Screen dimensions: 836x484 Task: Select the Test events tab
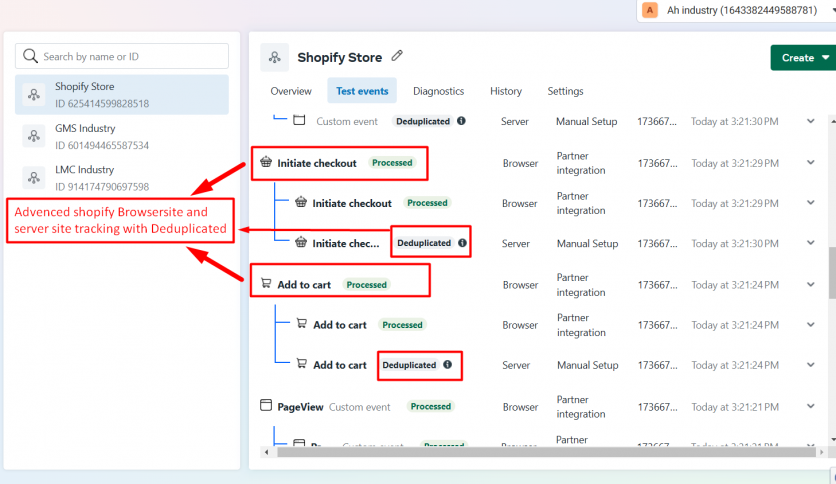pyautogui.click(x=362, y=91)
